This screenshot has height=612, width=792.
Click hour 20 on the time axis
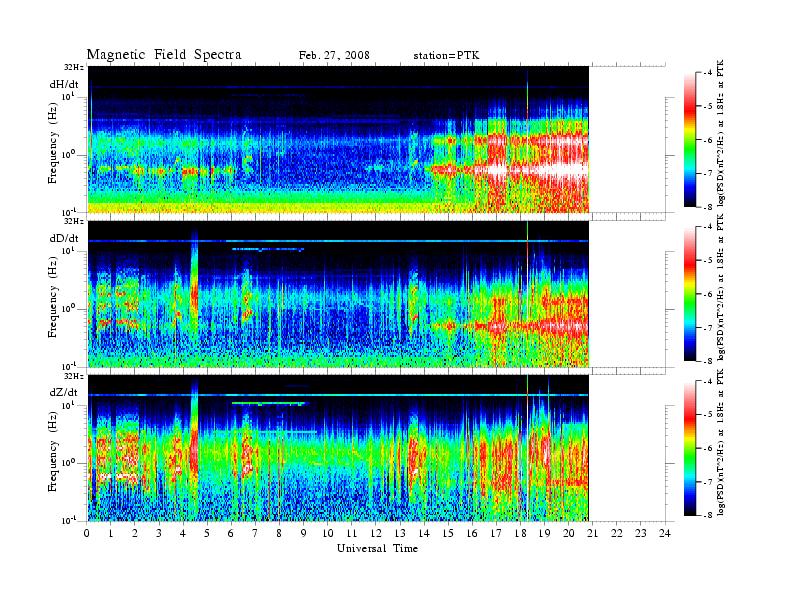coord(569,534)
